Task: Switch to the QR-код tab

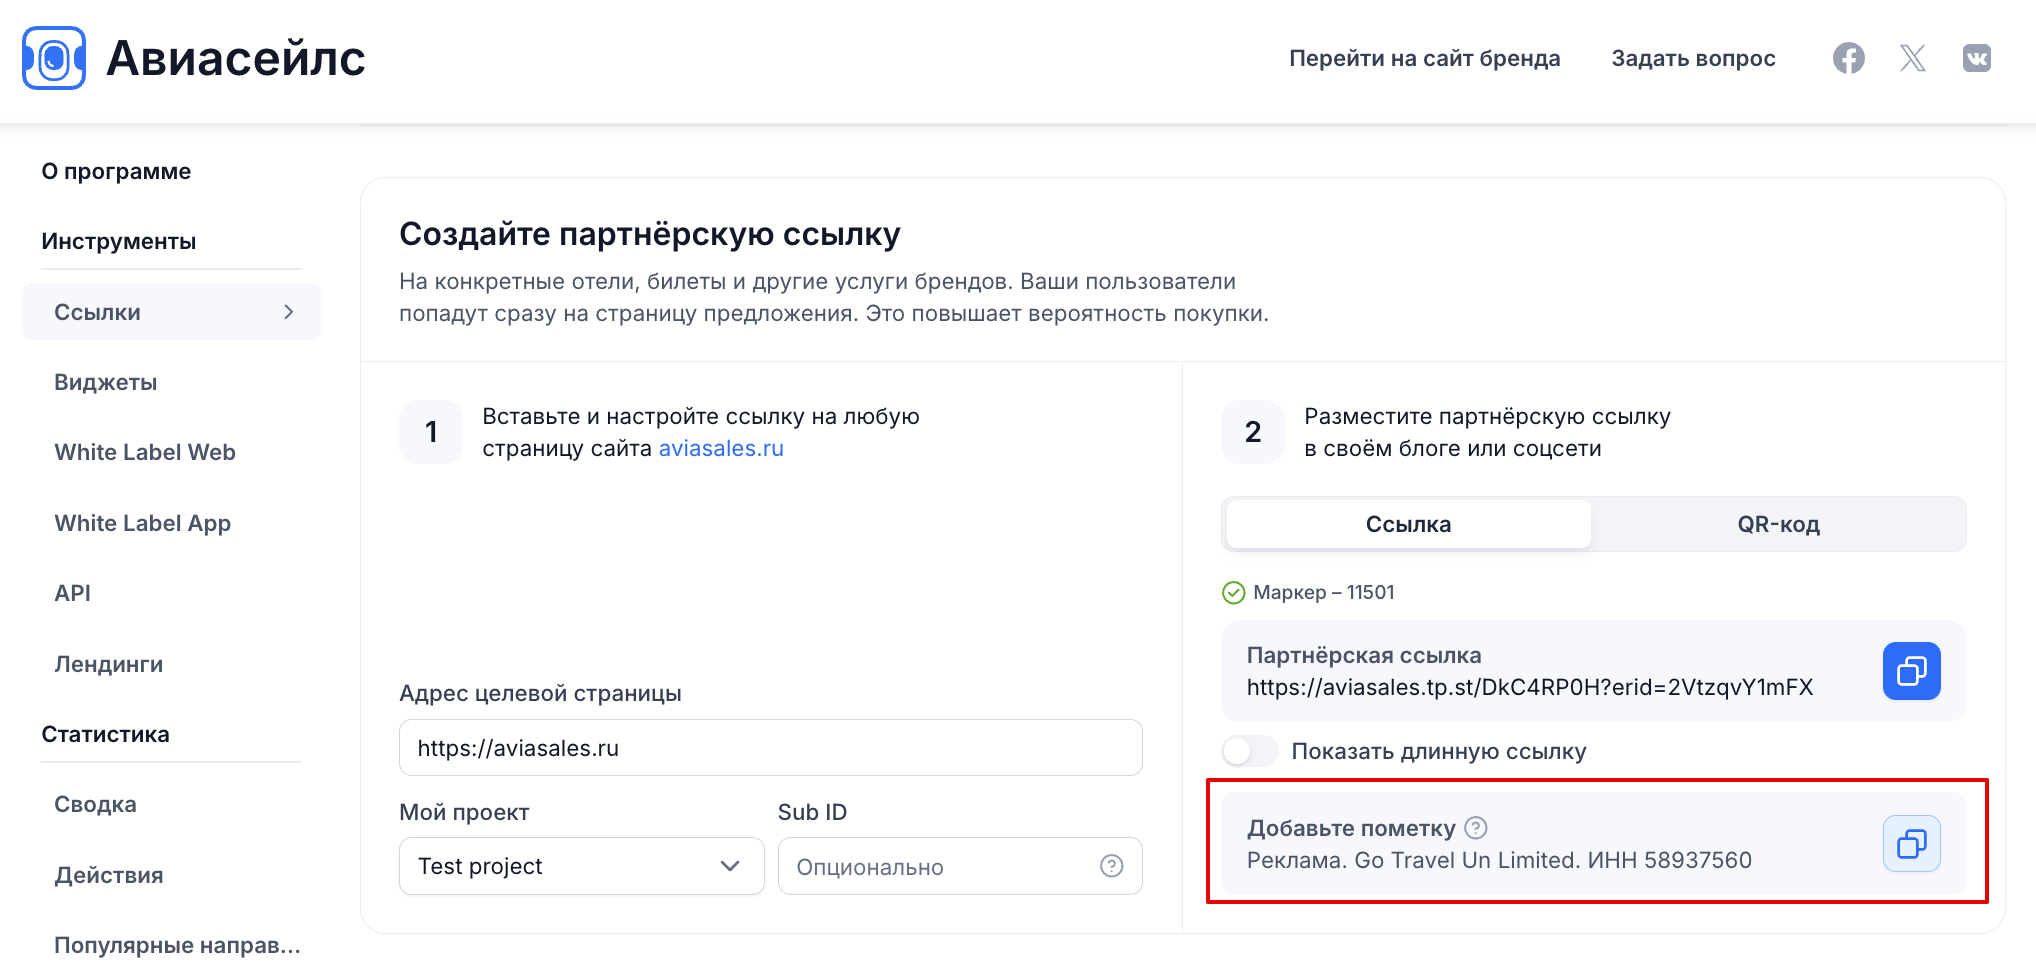Action: (1778, 524)
